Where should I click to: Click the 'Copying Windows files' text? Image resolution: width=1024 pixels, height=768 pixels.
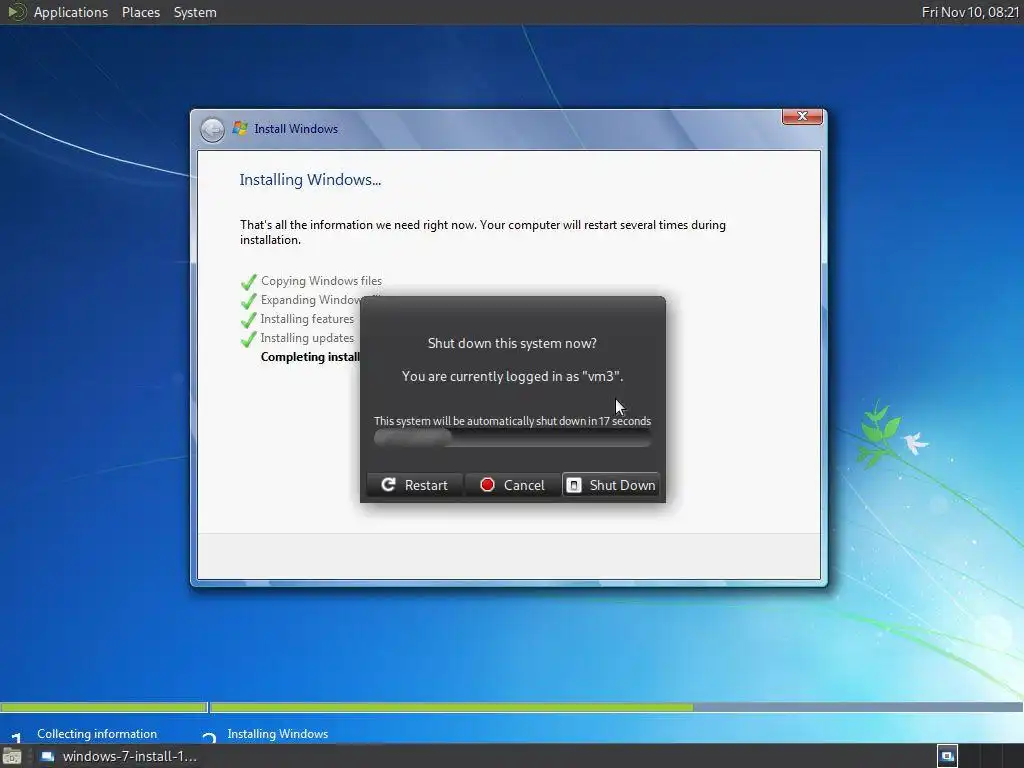(x=321, y=281)
